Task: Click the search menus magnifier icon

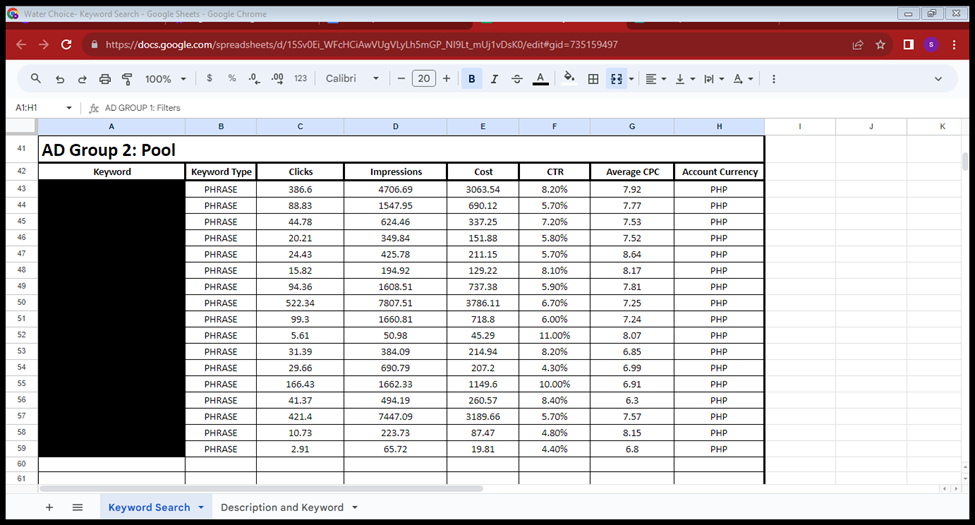Action: [x=35, y=79]
